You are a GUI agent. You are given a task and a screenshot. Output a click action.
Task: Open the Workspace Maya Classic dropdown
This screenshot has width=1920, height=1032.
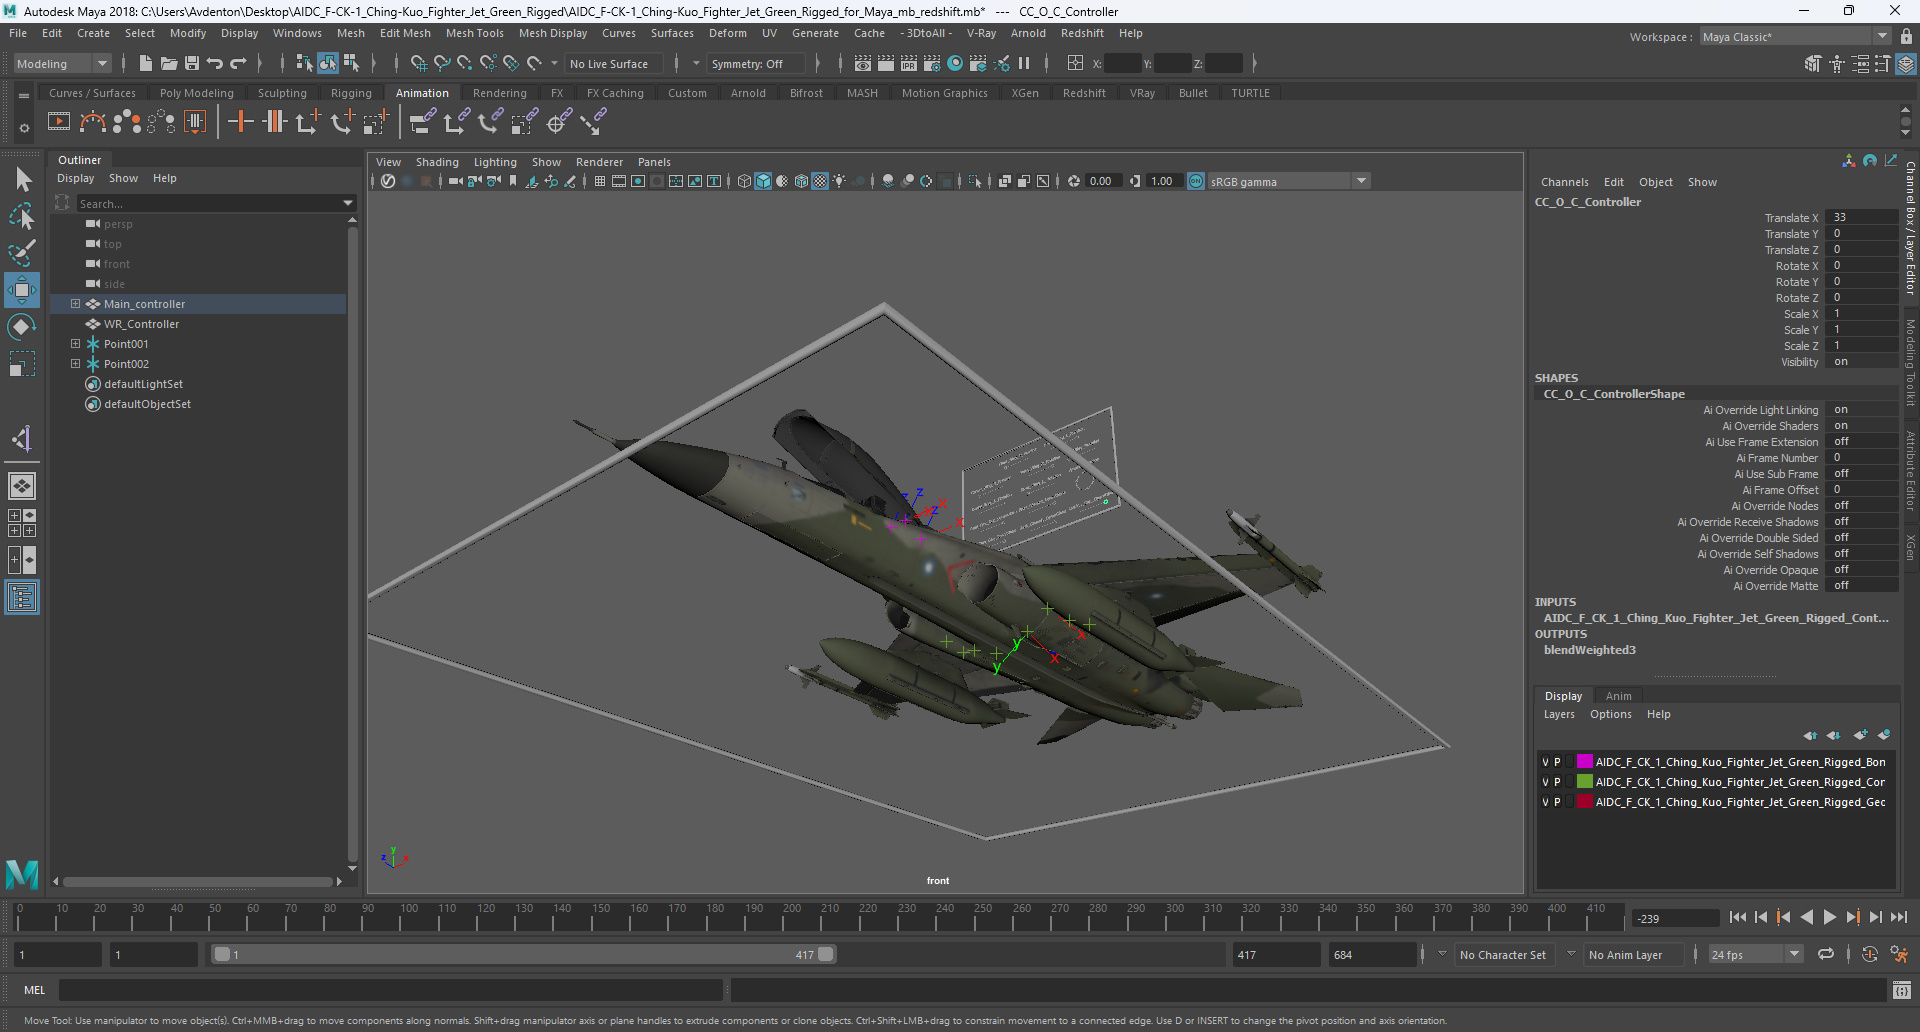(x=1795, y=37)
